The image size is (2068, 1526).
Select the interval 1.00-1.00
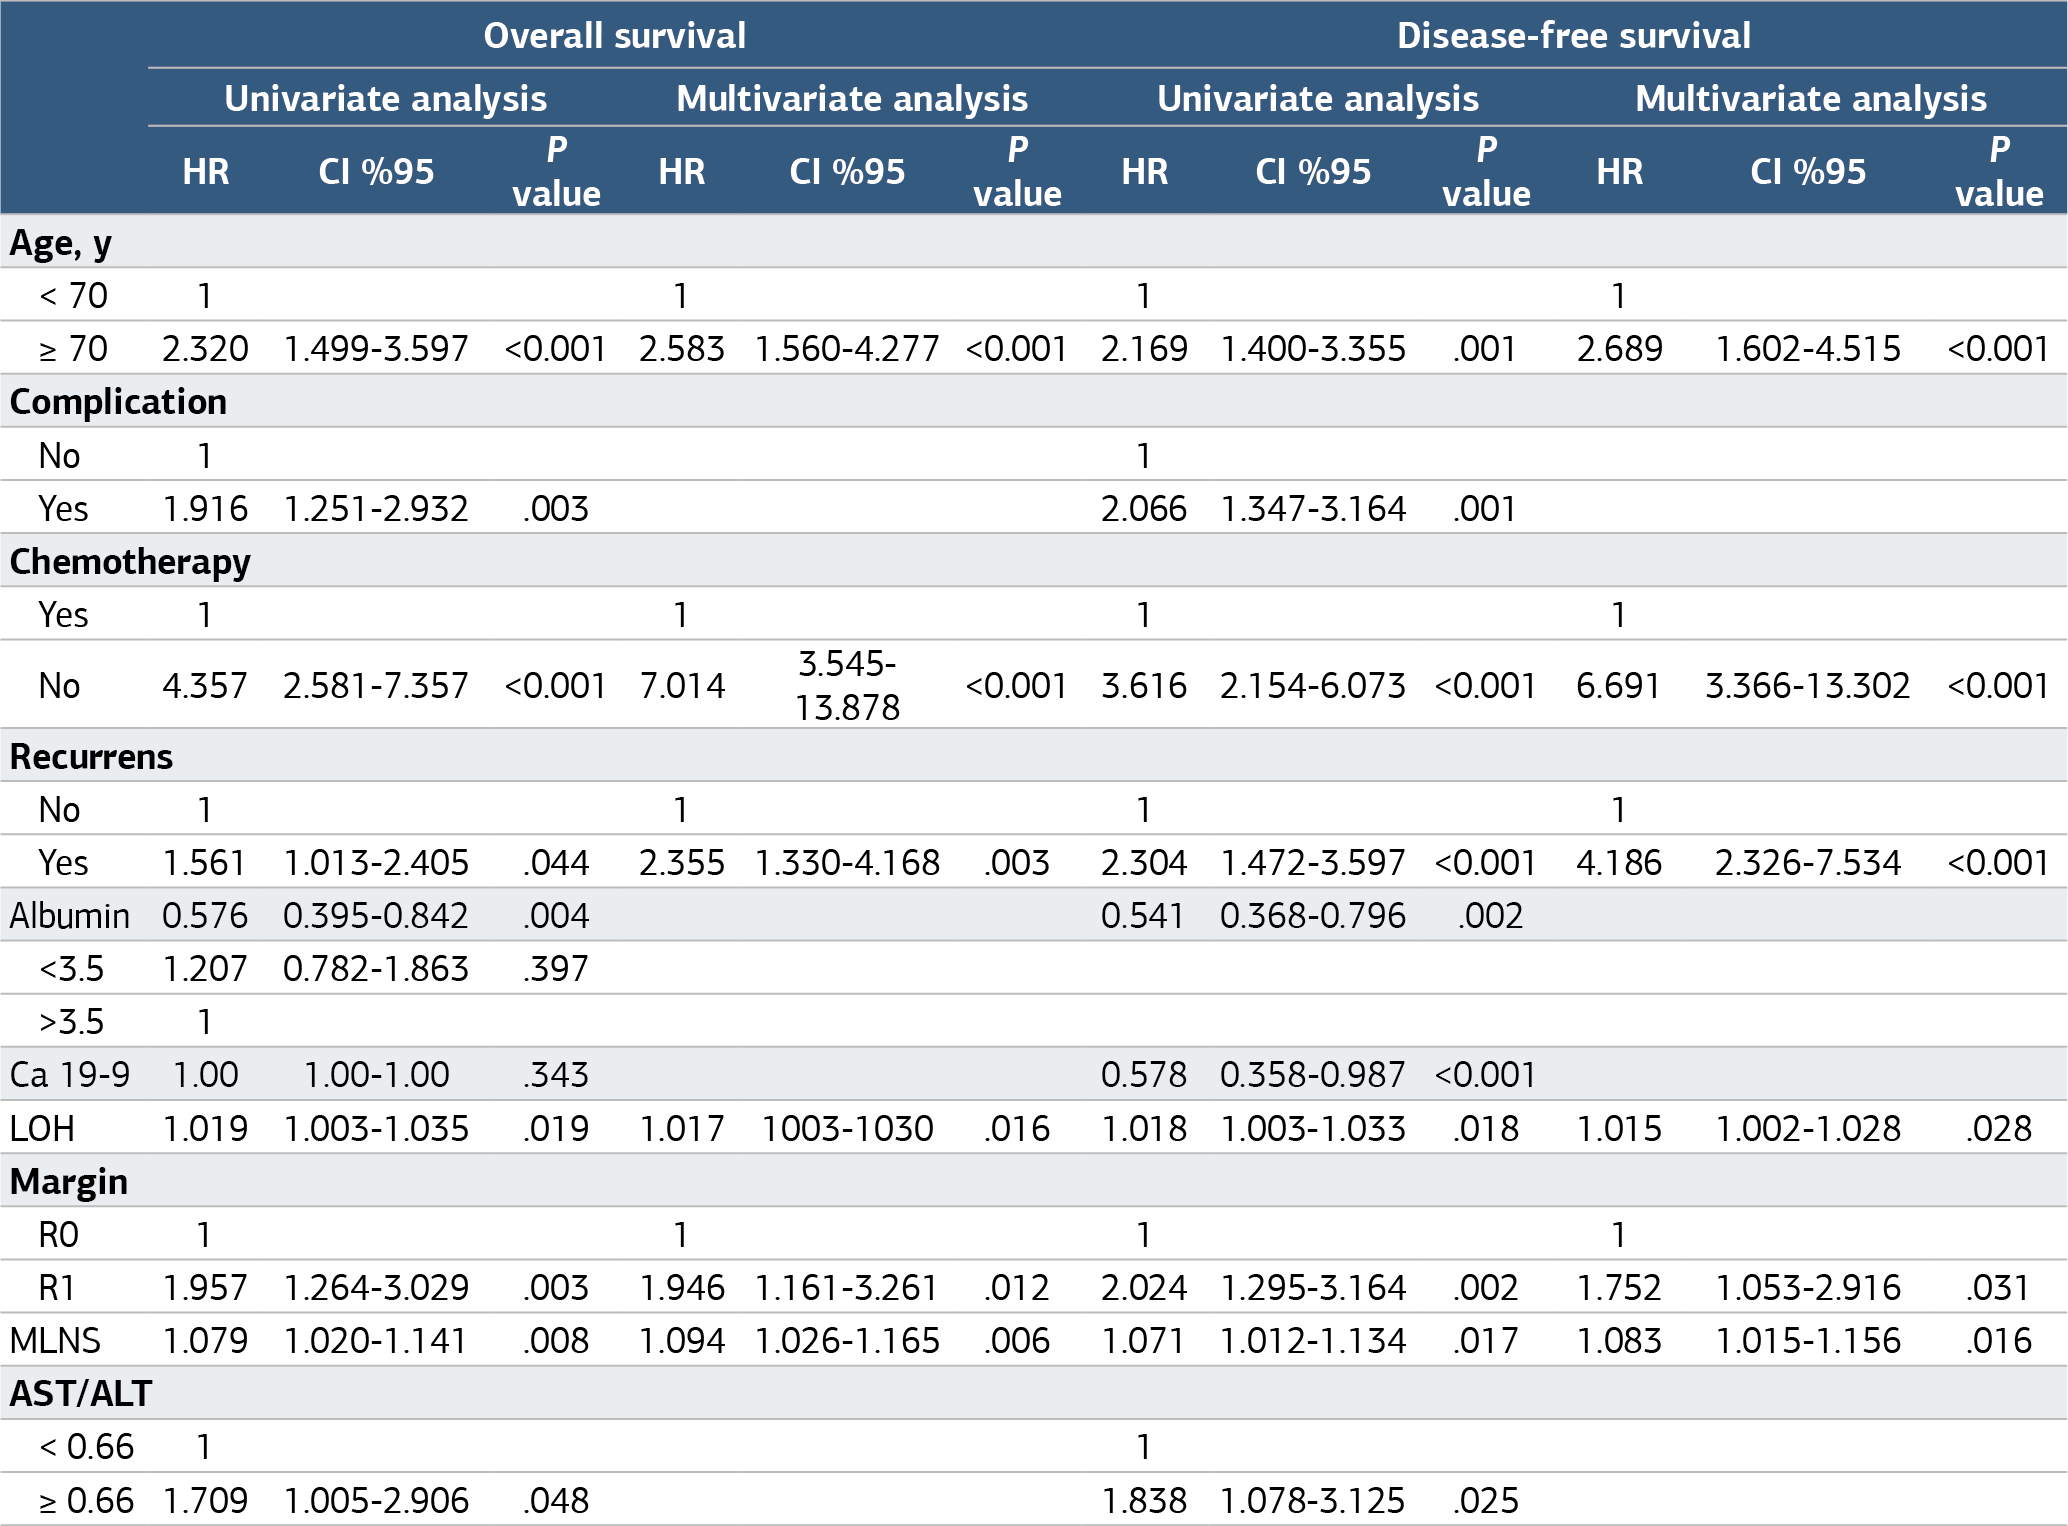[376, 1075]
